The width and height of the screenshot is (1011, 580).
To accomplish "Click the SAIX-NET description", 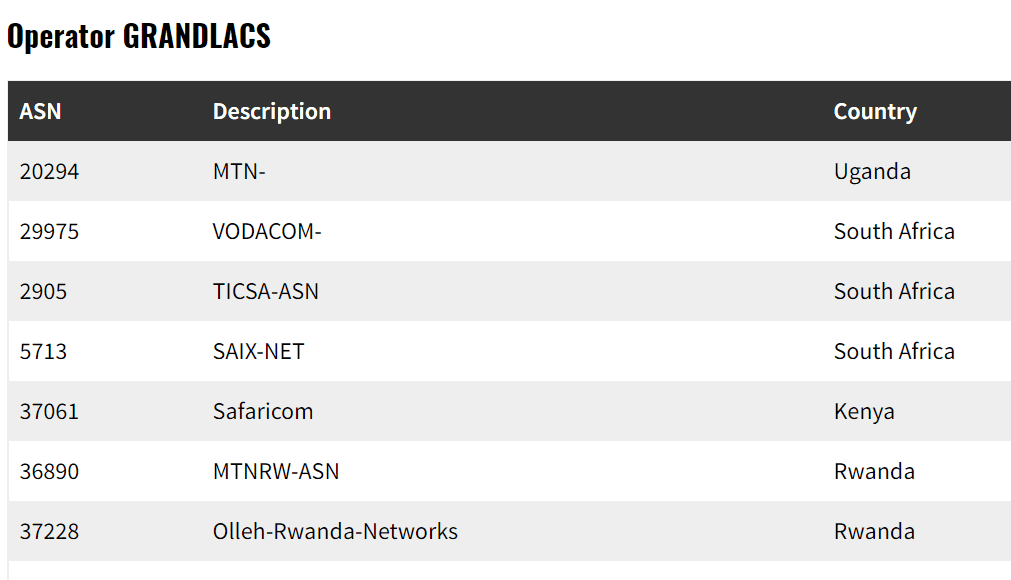I will (x=259, y=351).
